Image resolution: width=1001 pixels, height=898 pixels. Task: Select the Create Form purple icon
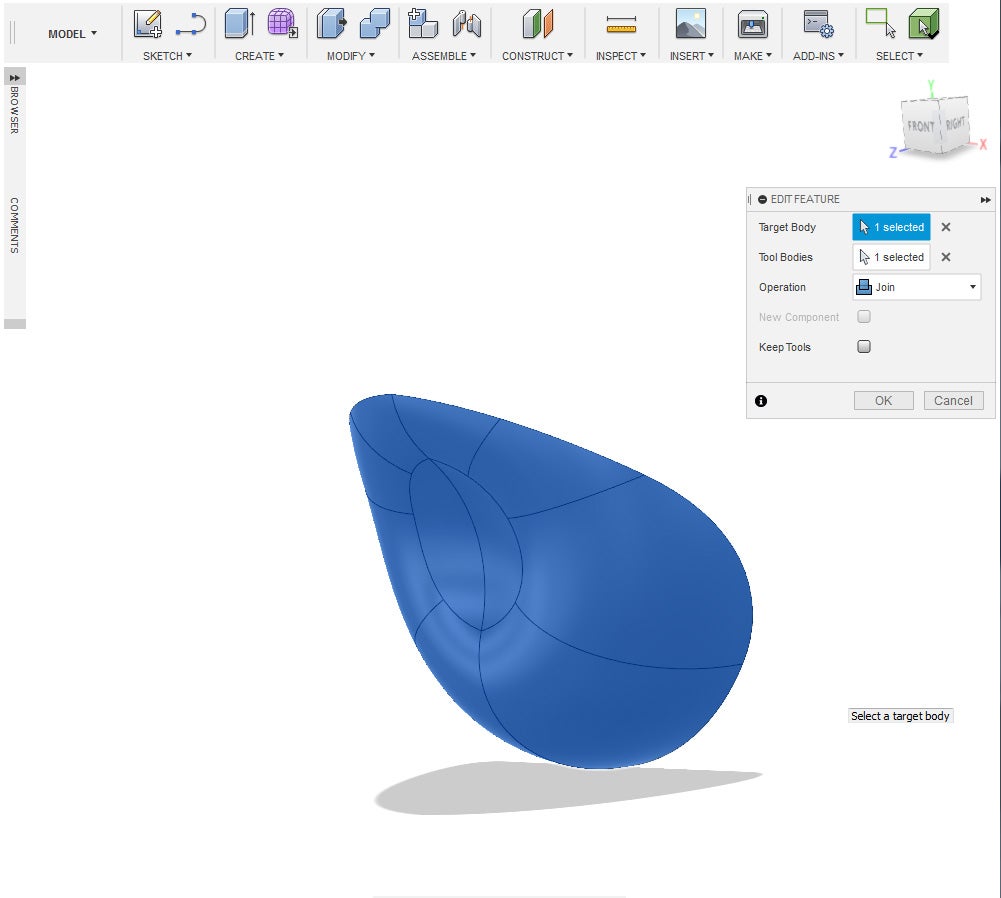[282, 24]
